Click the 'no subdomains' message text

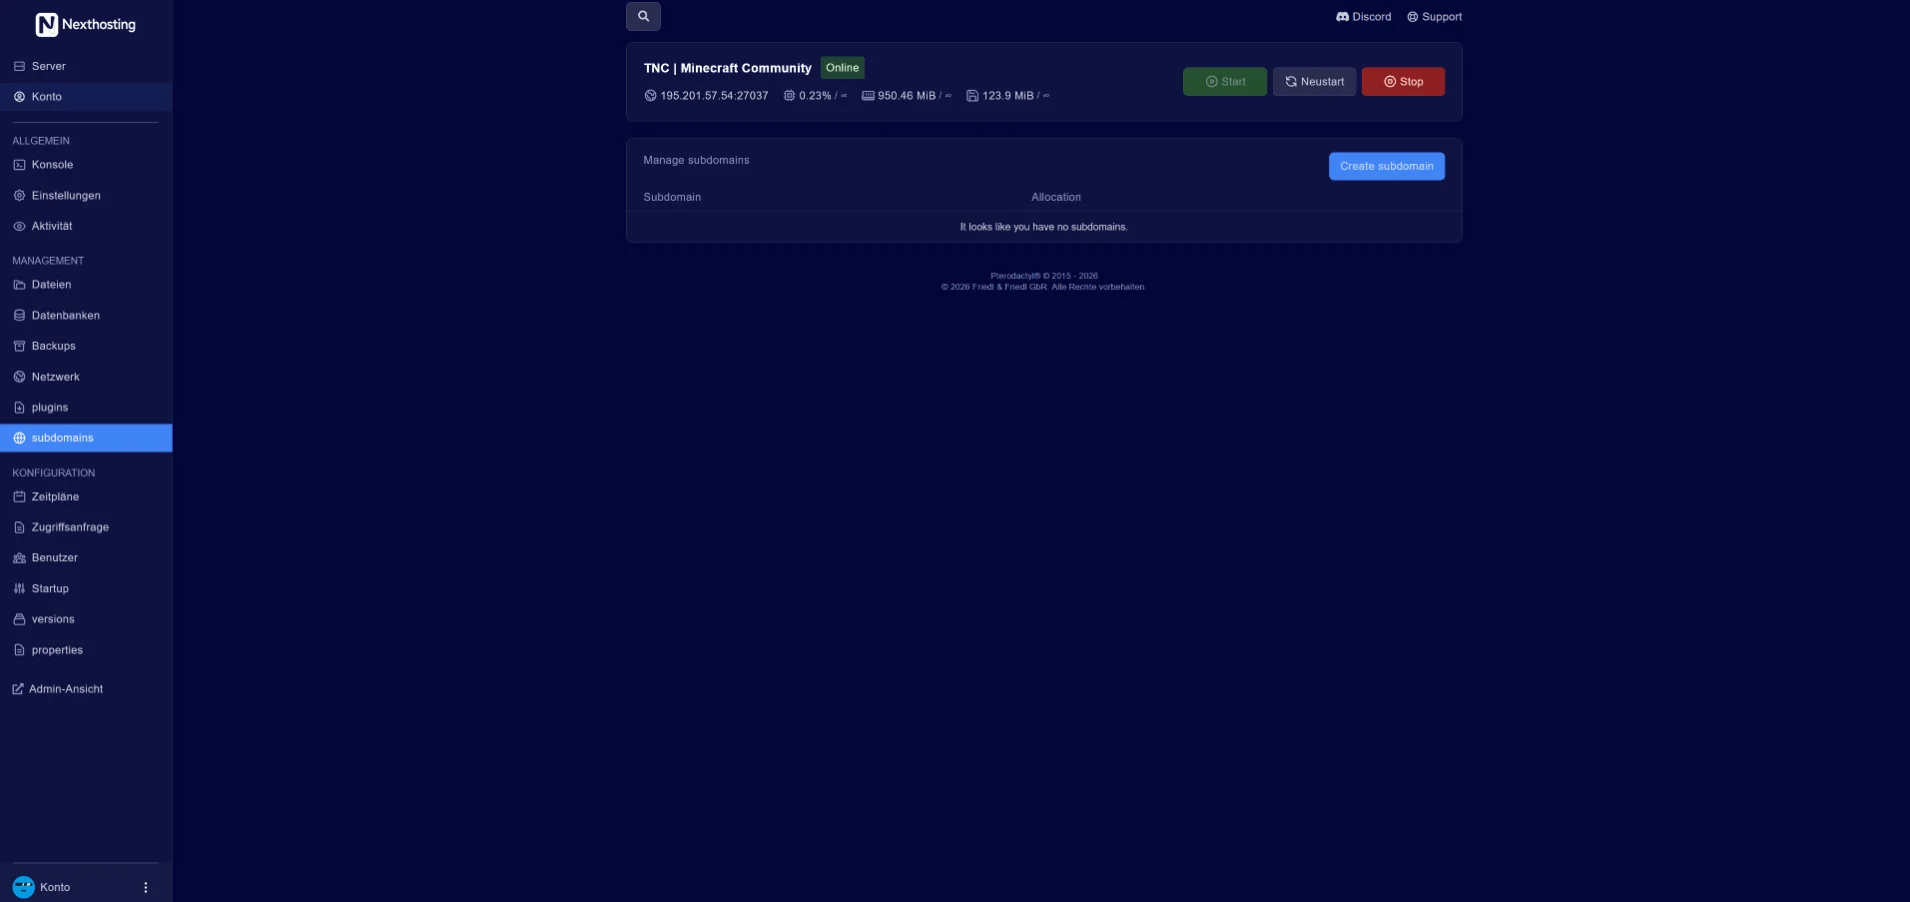1043,227
